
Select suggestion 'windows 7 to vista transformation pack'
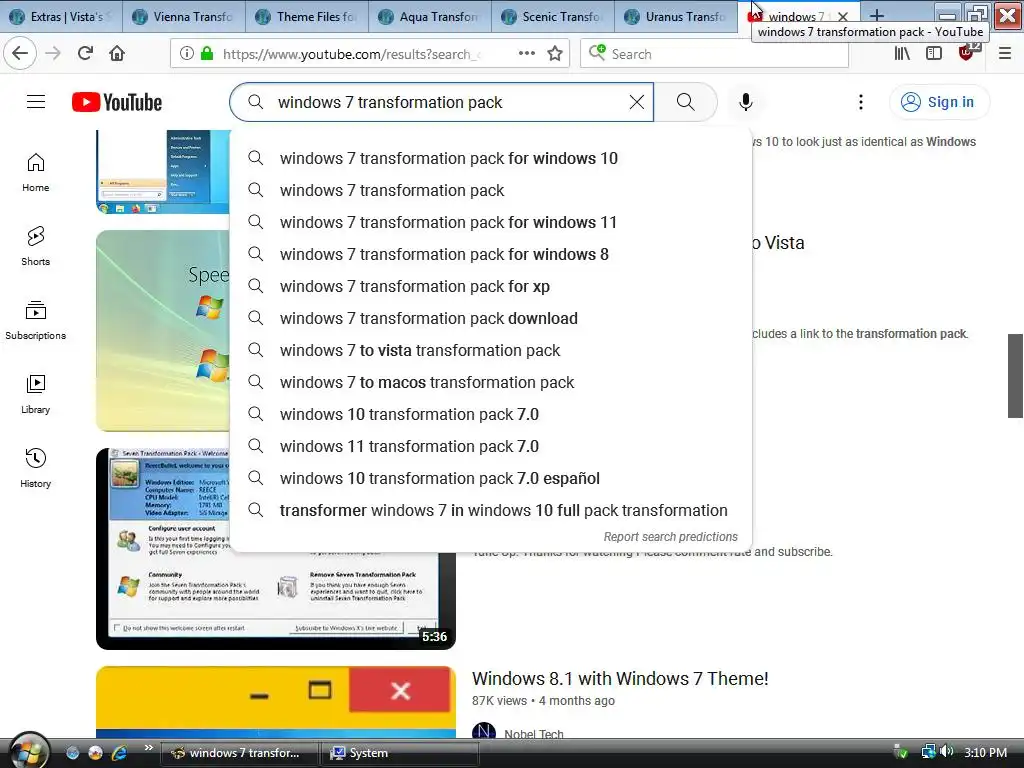(490, 350)
